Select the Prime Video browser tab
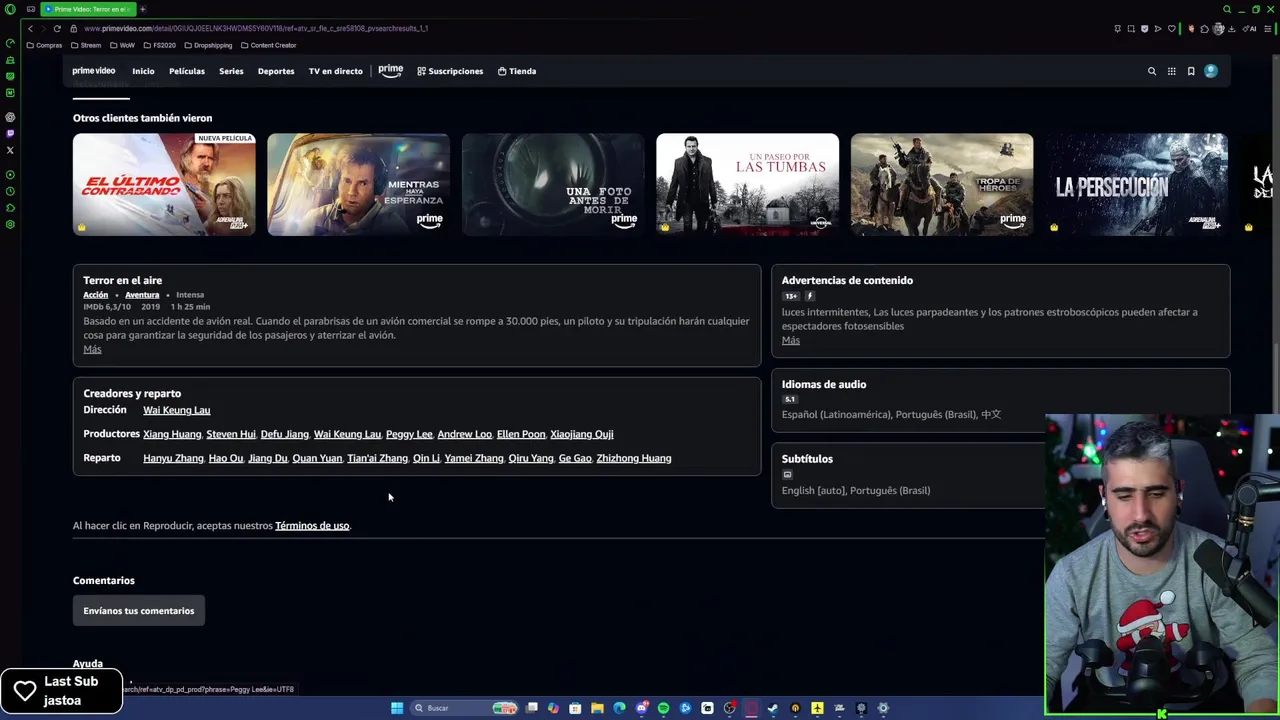 [87, 9]
